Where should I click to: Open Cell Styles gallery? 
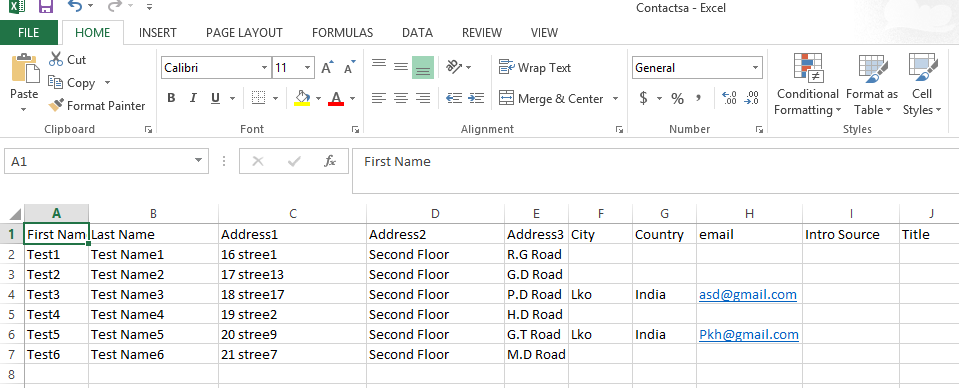tap(921, 84)
